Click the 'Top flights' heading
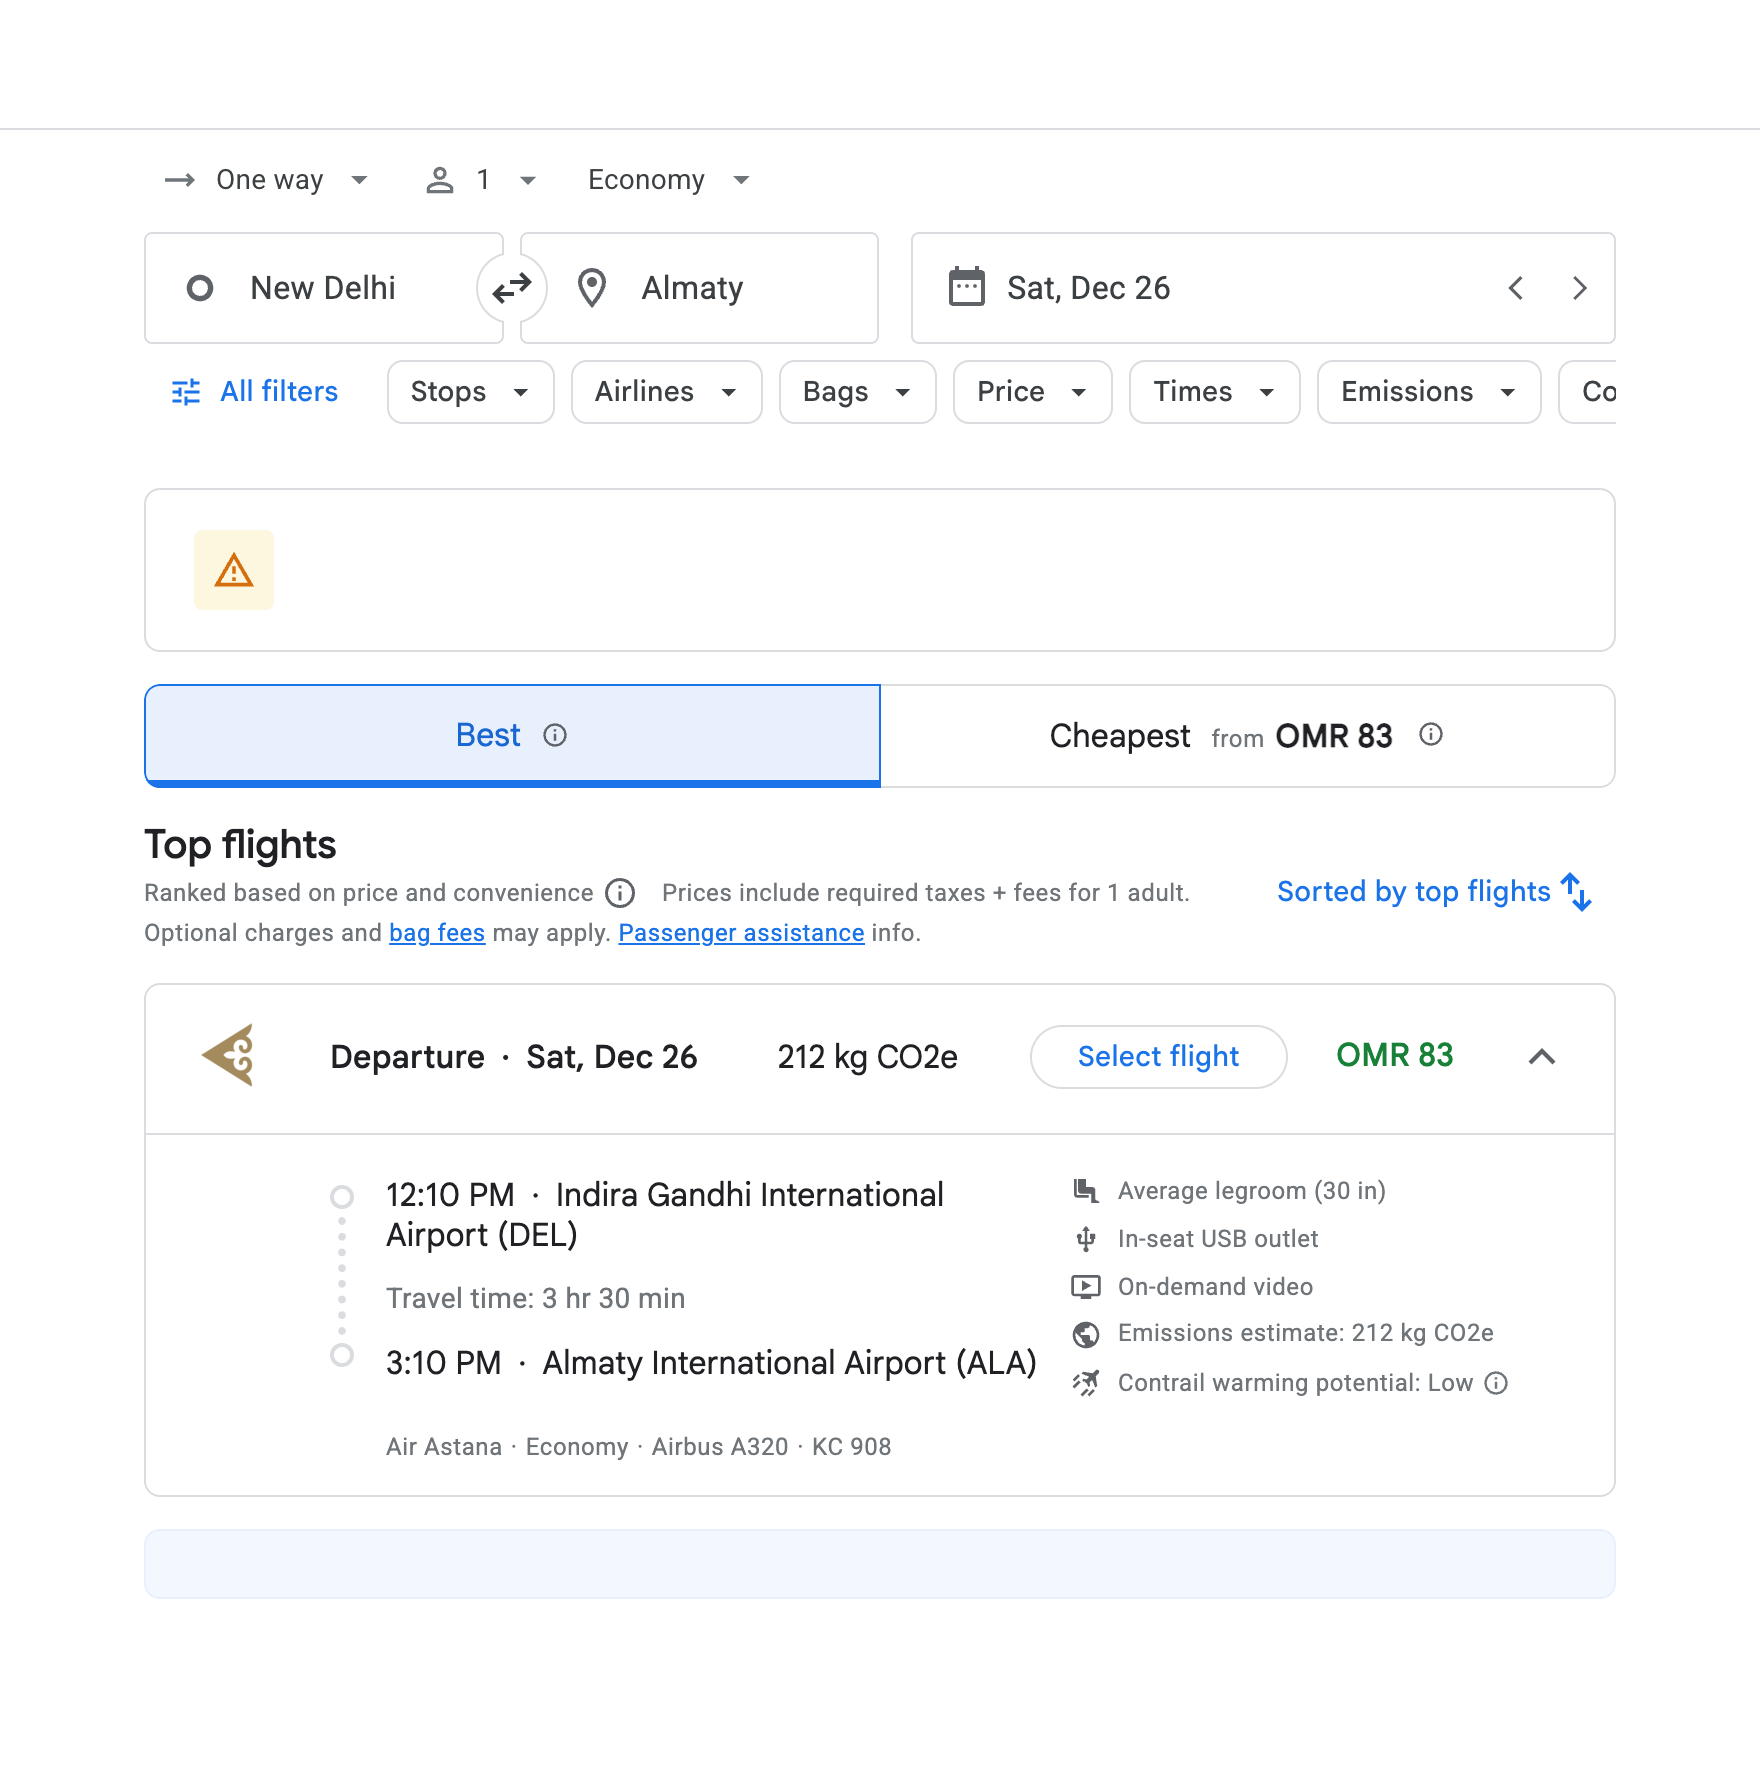This screenshot has height=1770, width=1760. tap(240, 845)
